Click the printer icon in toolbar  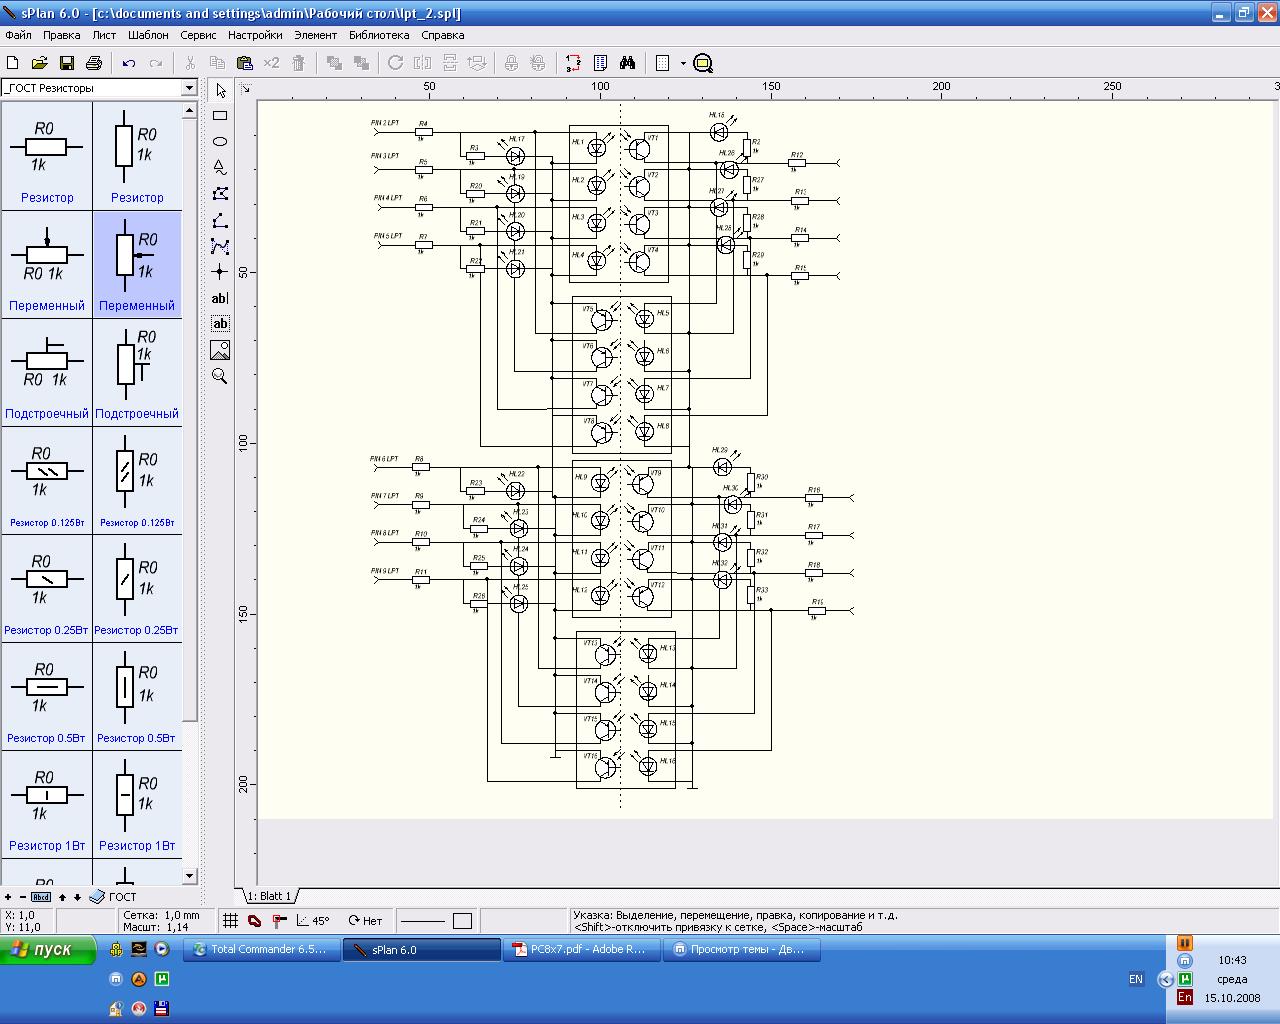[x=94, y=63]
